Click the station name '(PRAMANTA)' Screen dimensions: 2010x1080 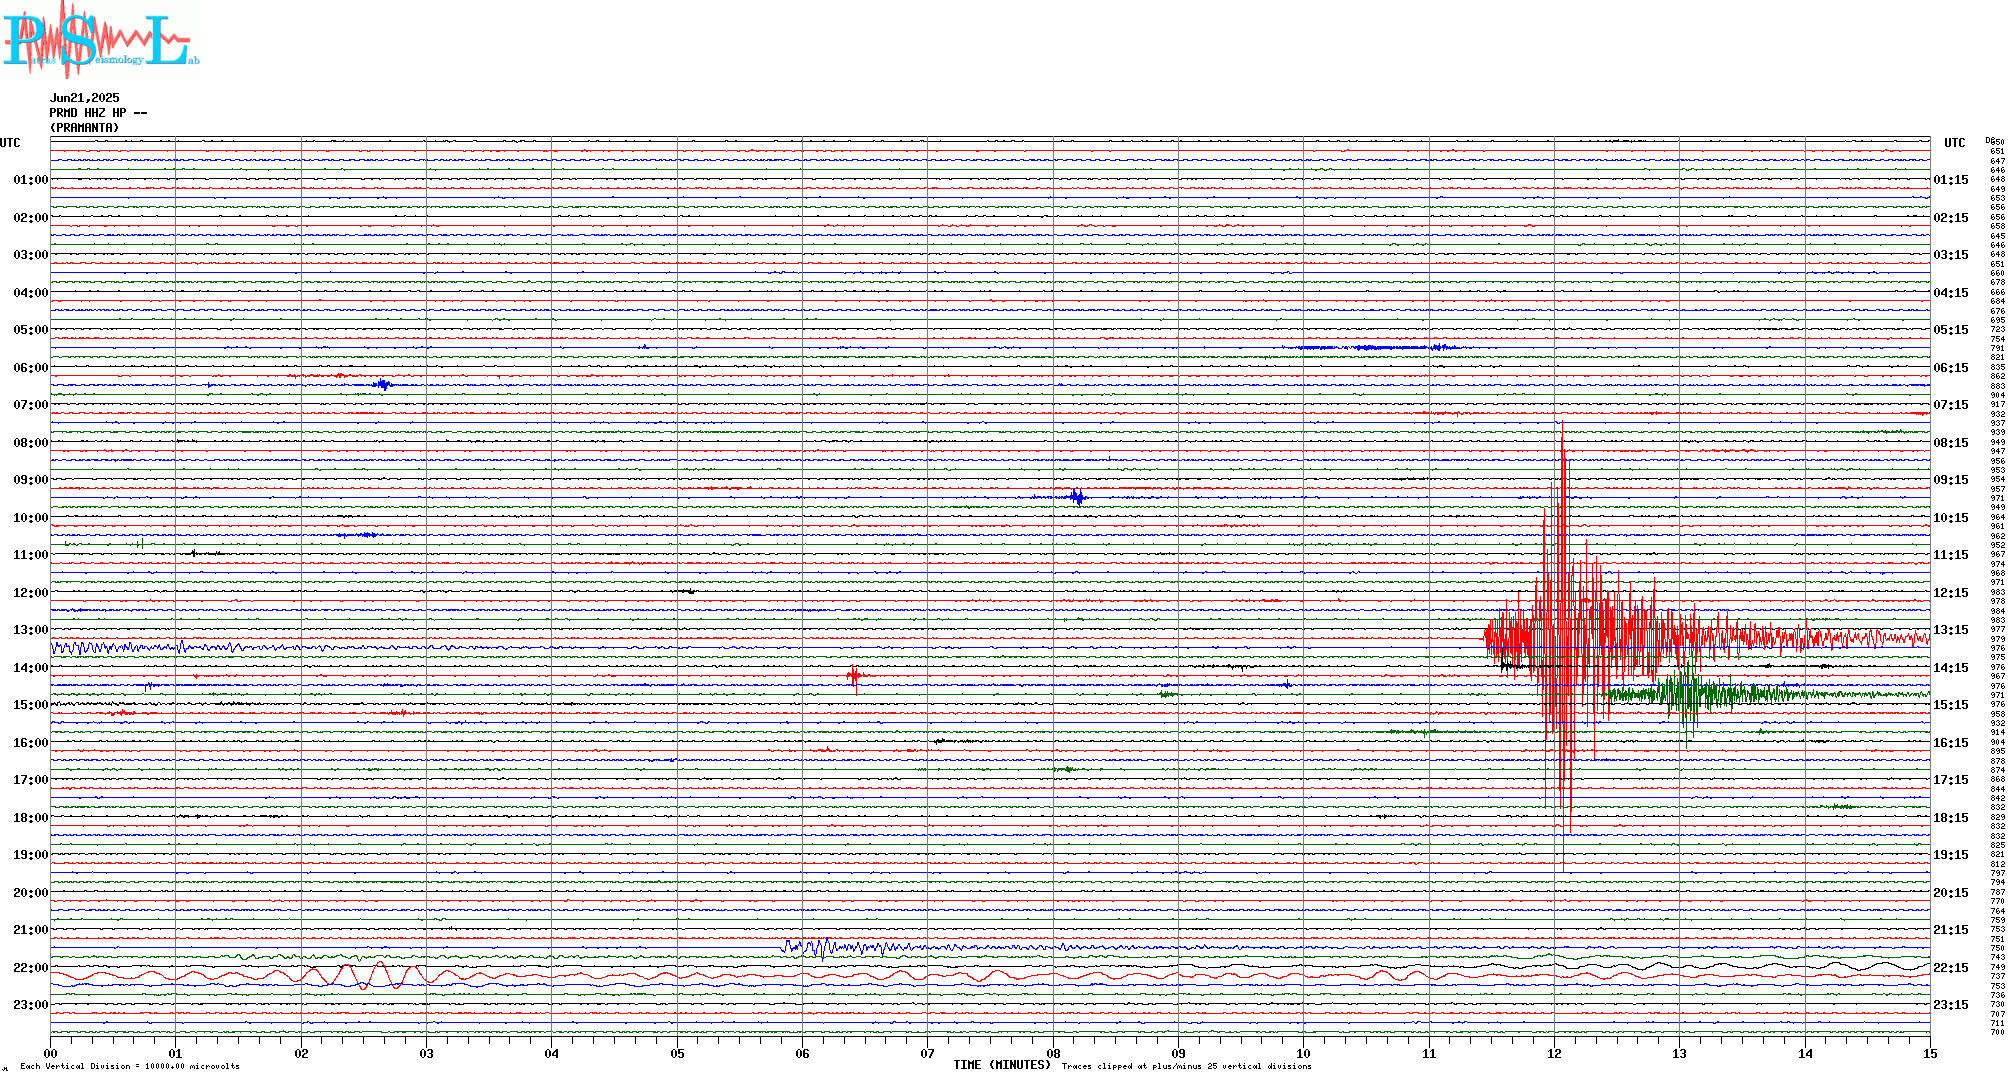(x=85, y=128)
